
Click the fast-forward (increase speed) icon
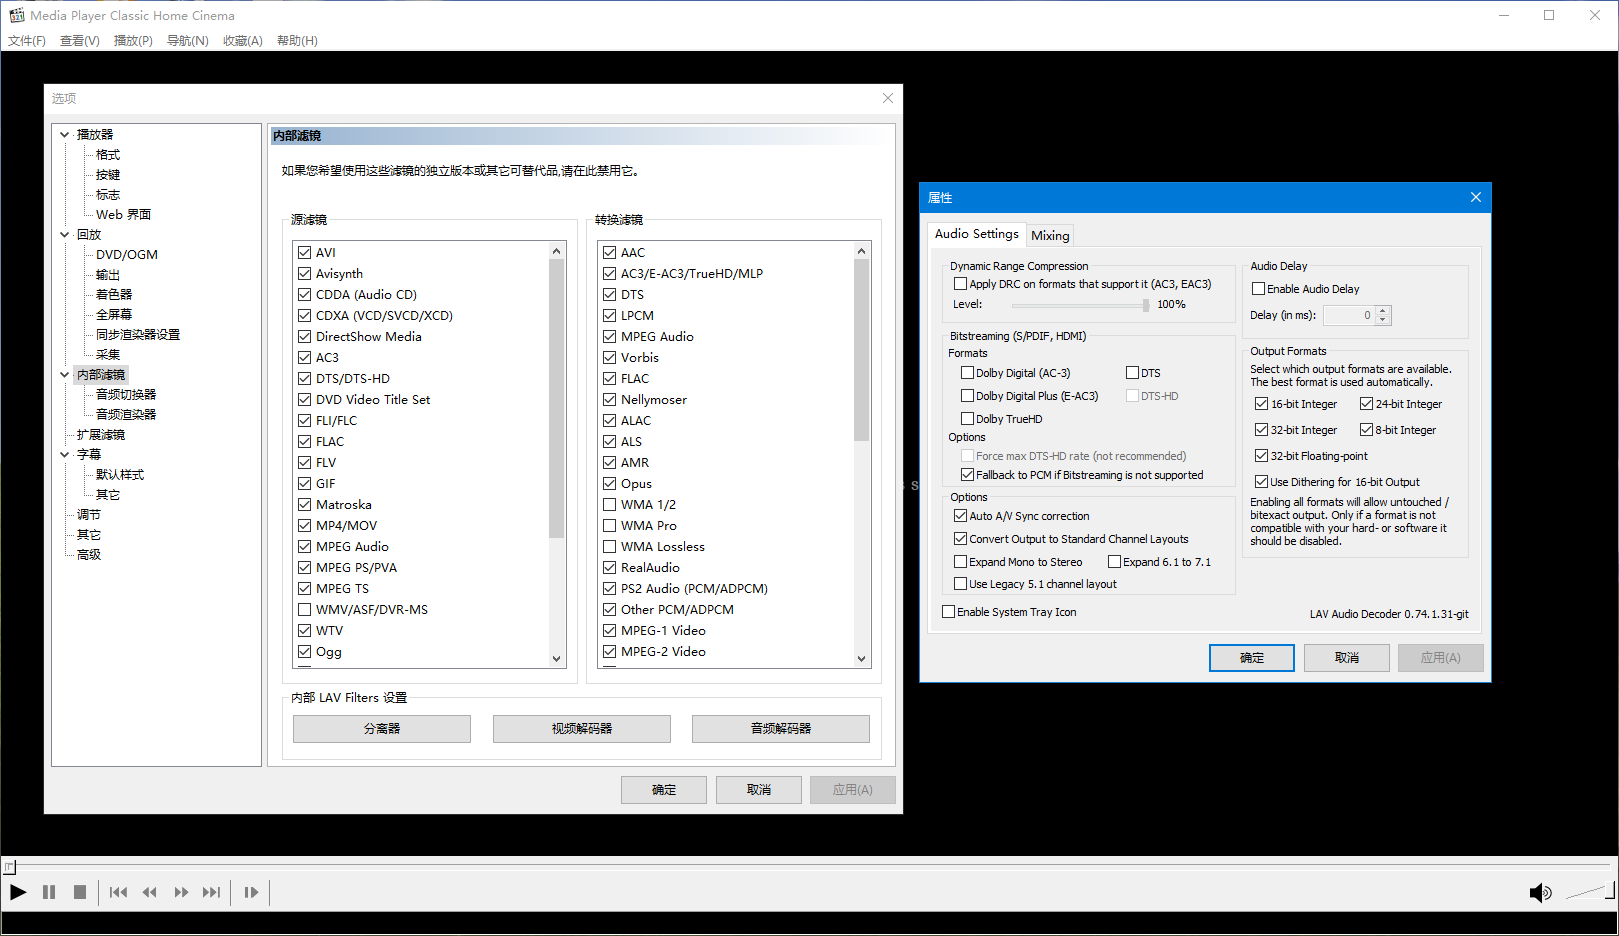181,892
